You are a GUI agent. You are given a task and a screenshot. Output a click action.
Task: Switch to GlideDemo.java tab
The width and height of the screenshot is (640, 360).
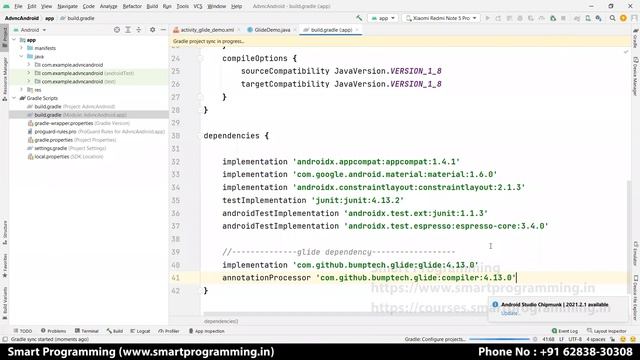coord(272,30)
